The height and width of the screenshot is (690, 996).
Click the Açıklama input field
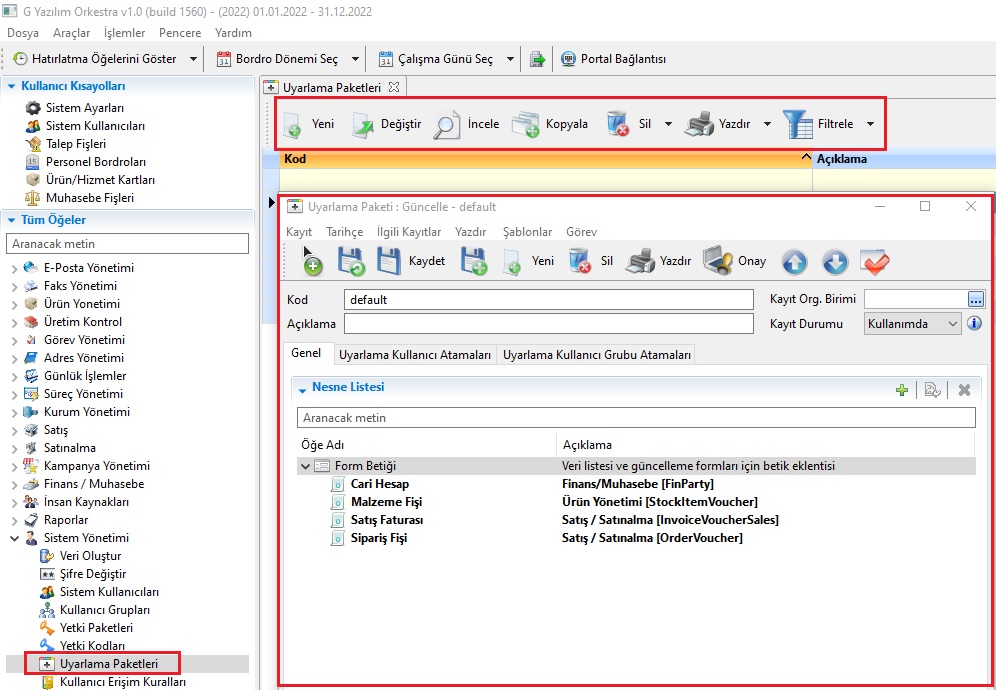pos(548,324)
